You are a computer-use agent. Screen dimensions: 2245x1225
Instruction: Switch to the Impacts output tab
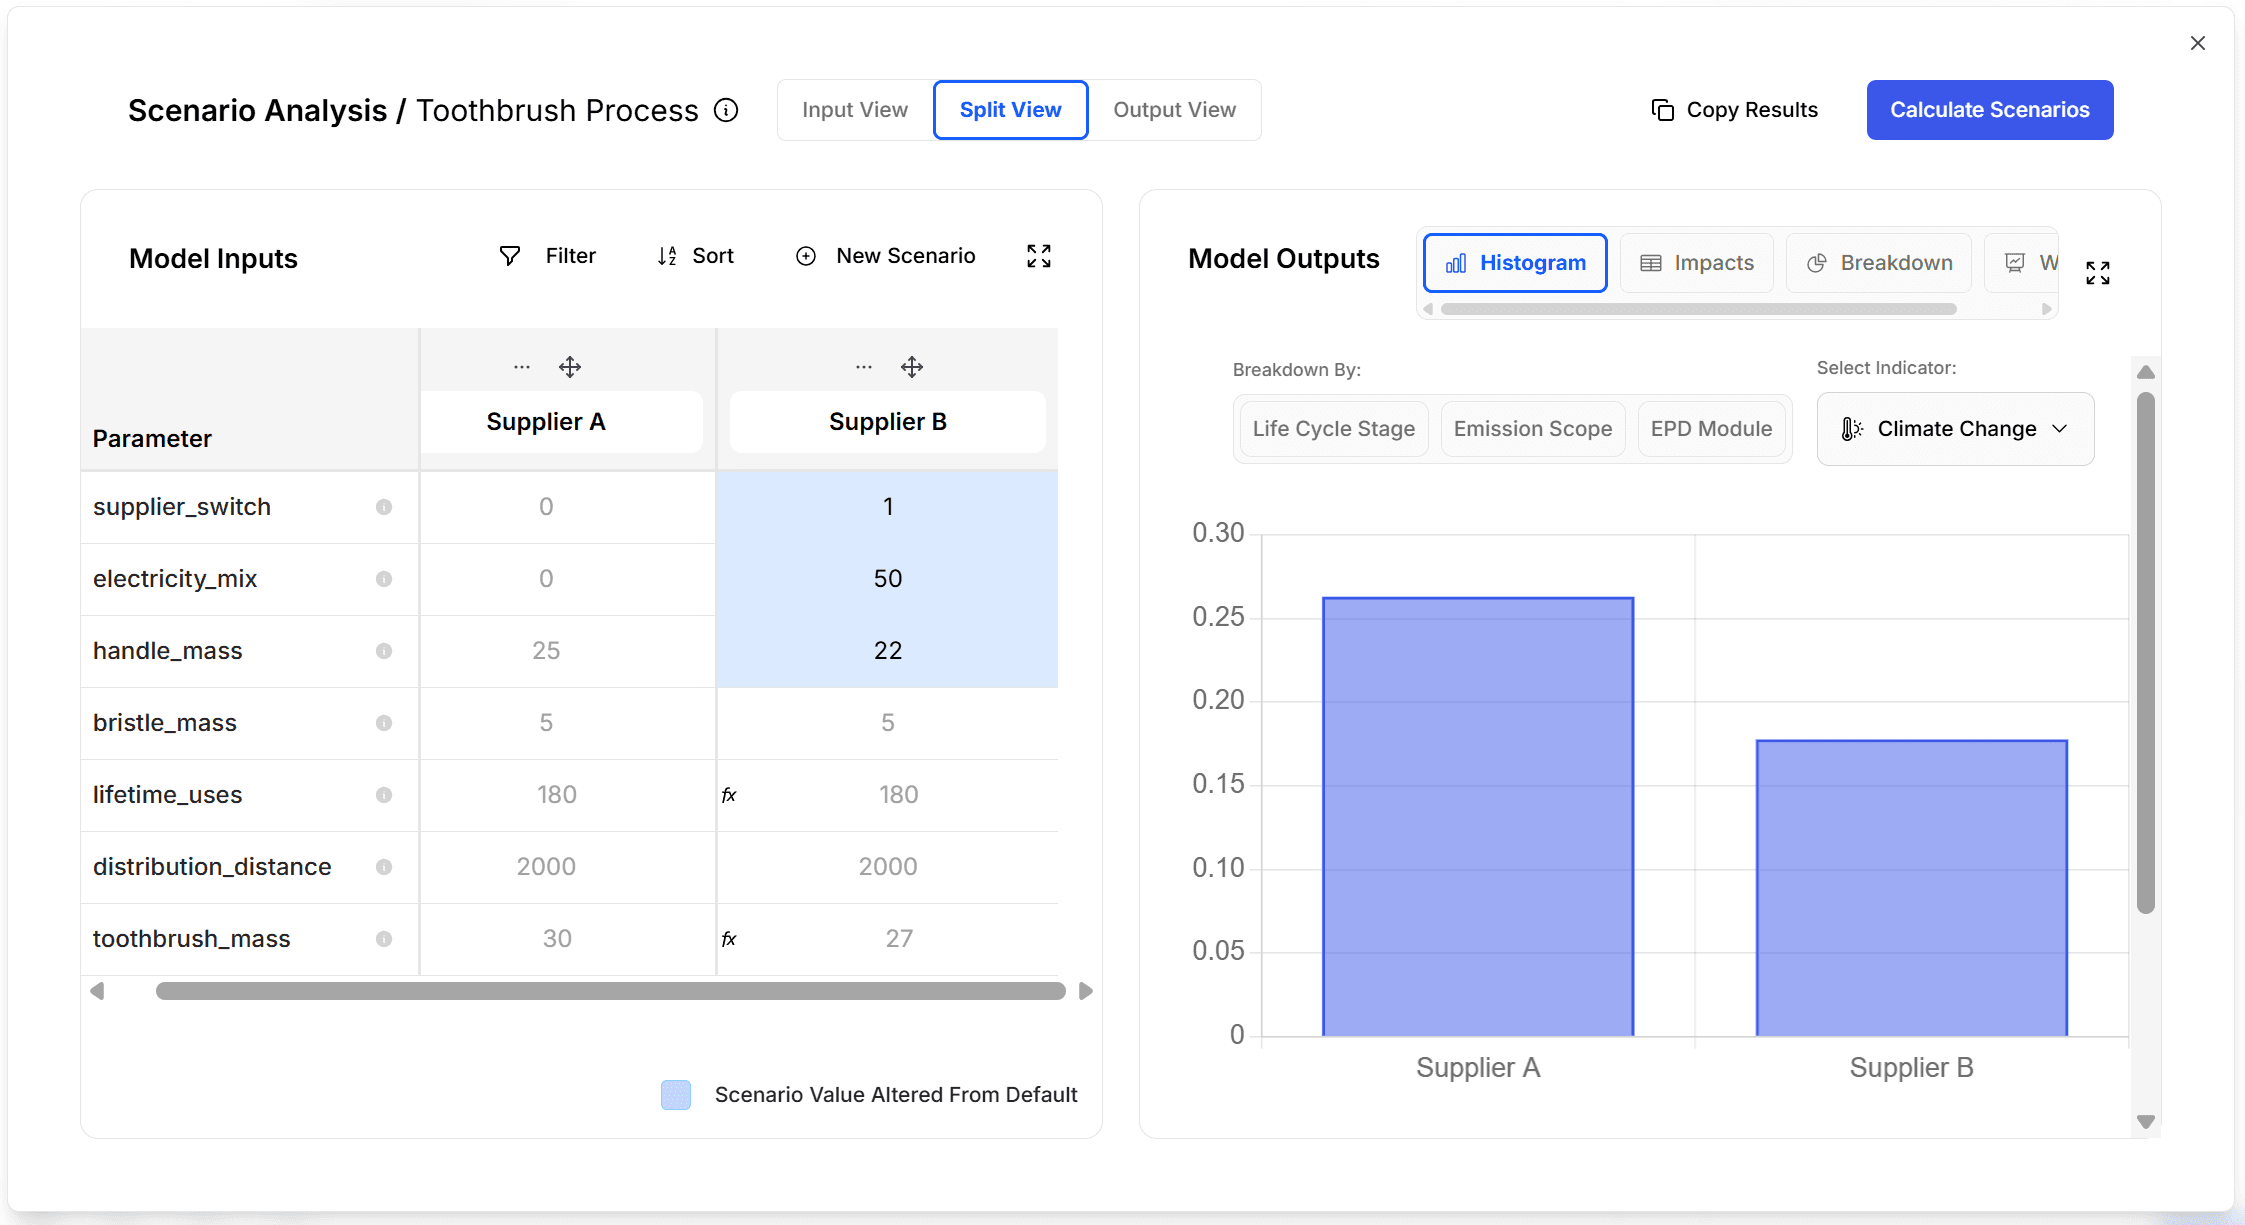(x=1697, y=263)
